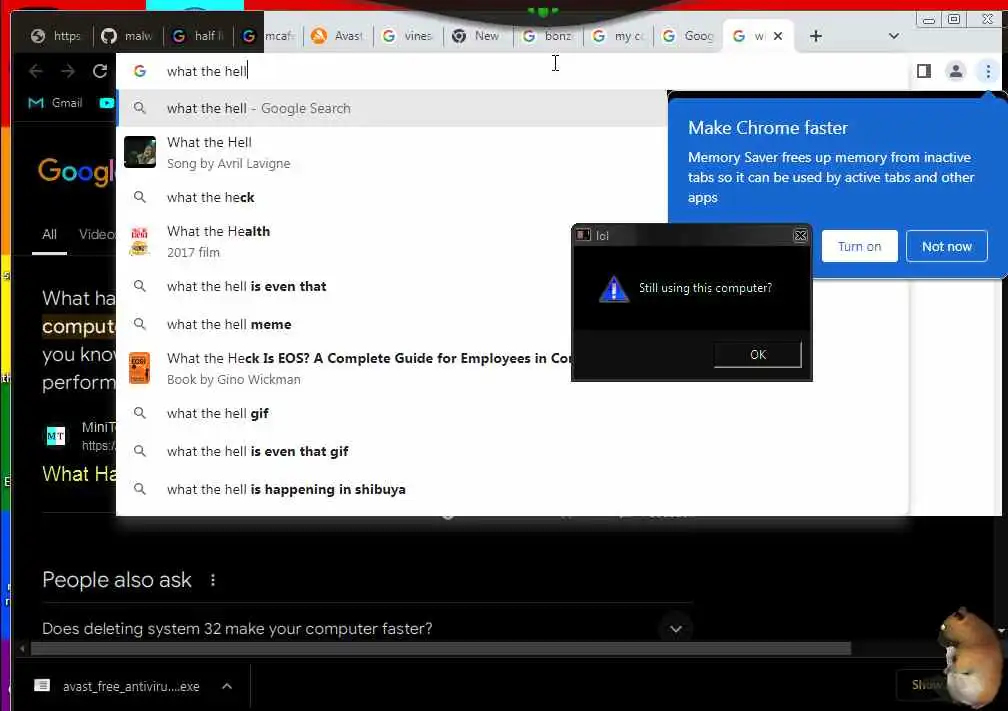Image resolution: width=1008 pixels, height=711 pixels.
Task: Open the Chrome profile avatar icon
Action: [956, 71]
